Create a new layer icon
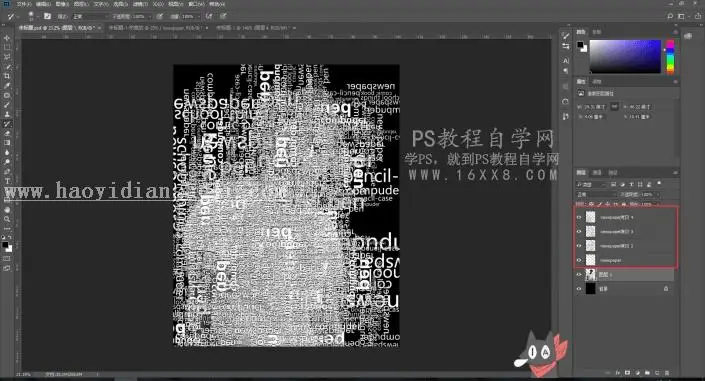Screen dimensions: 705x381 pyautogui.click(x=657, y=373)
